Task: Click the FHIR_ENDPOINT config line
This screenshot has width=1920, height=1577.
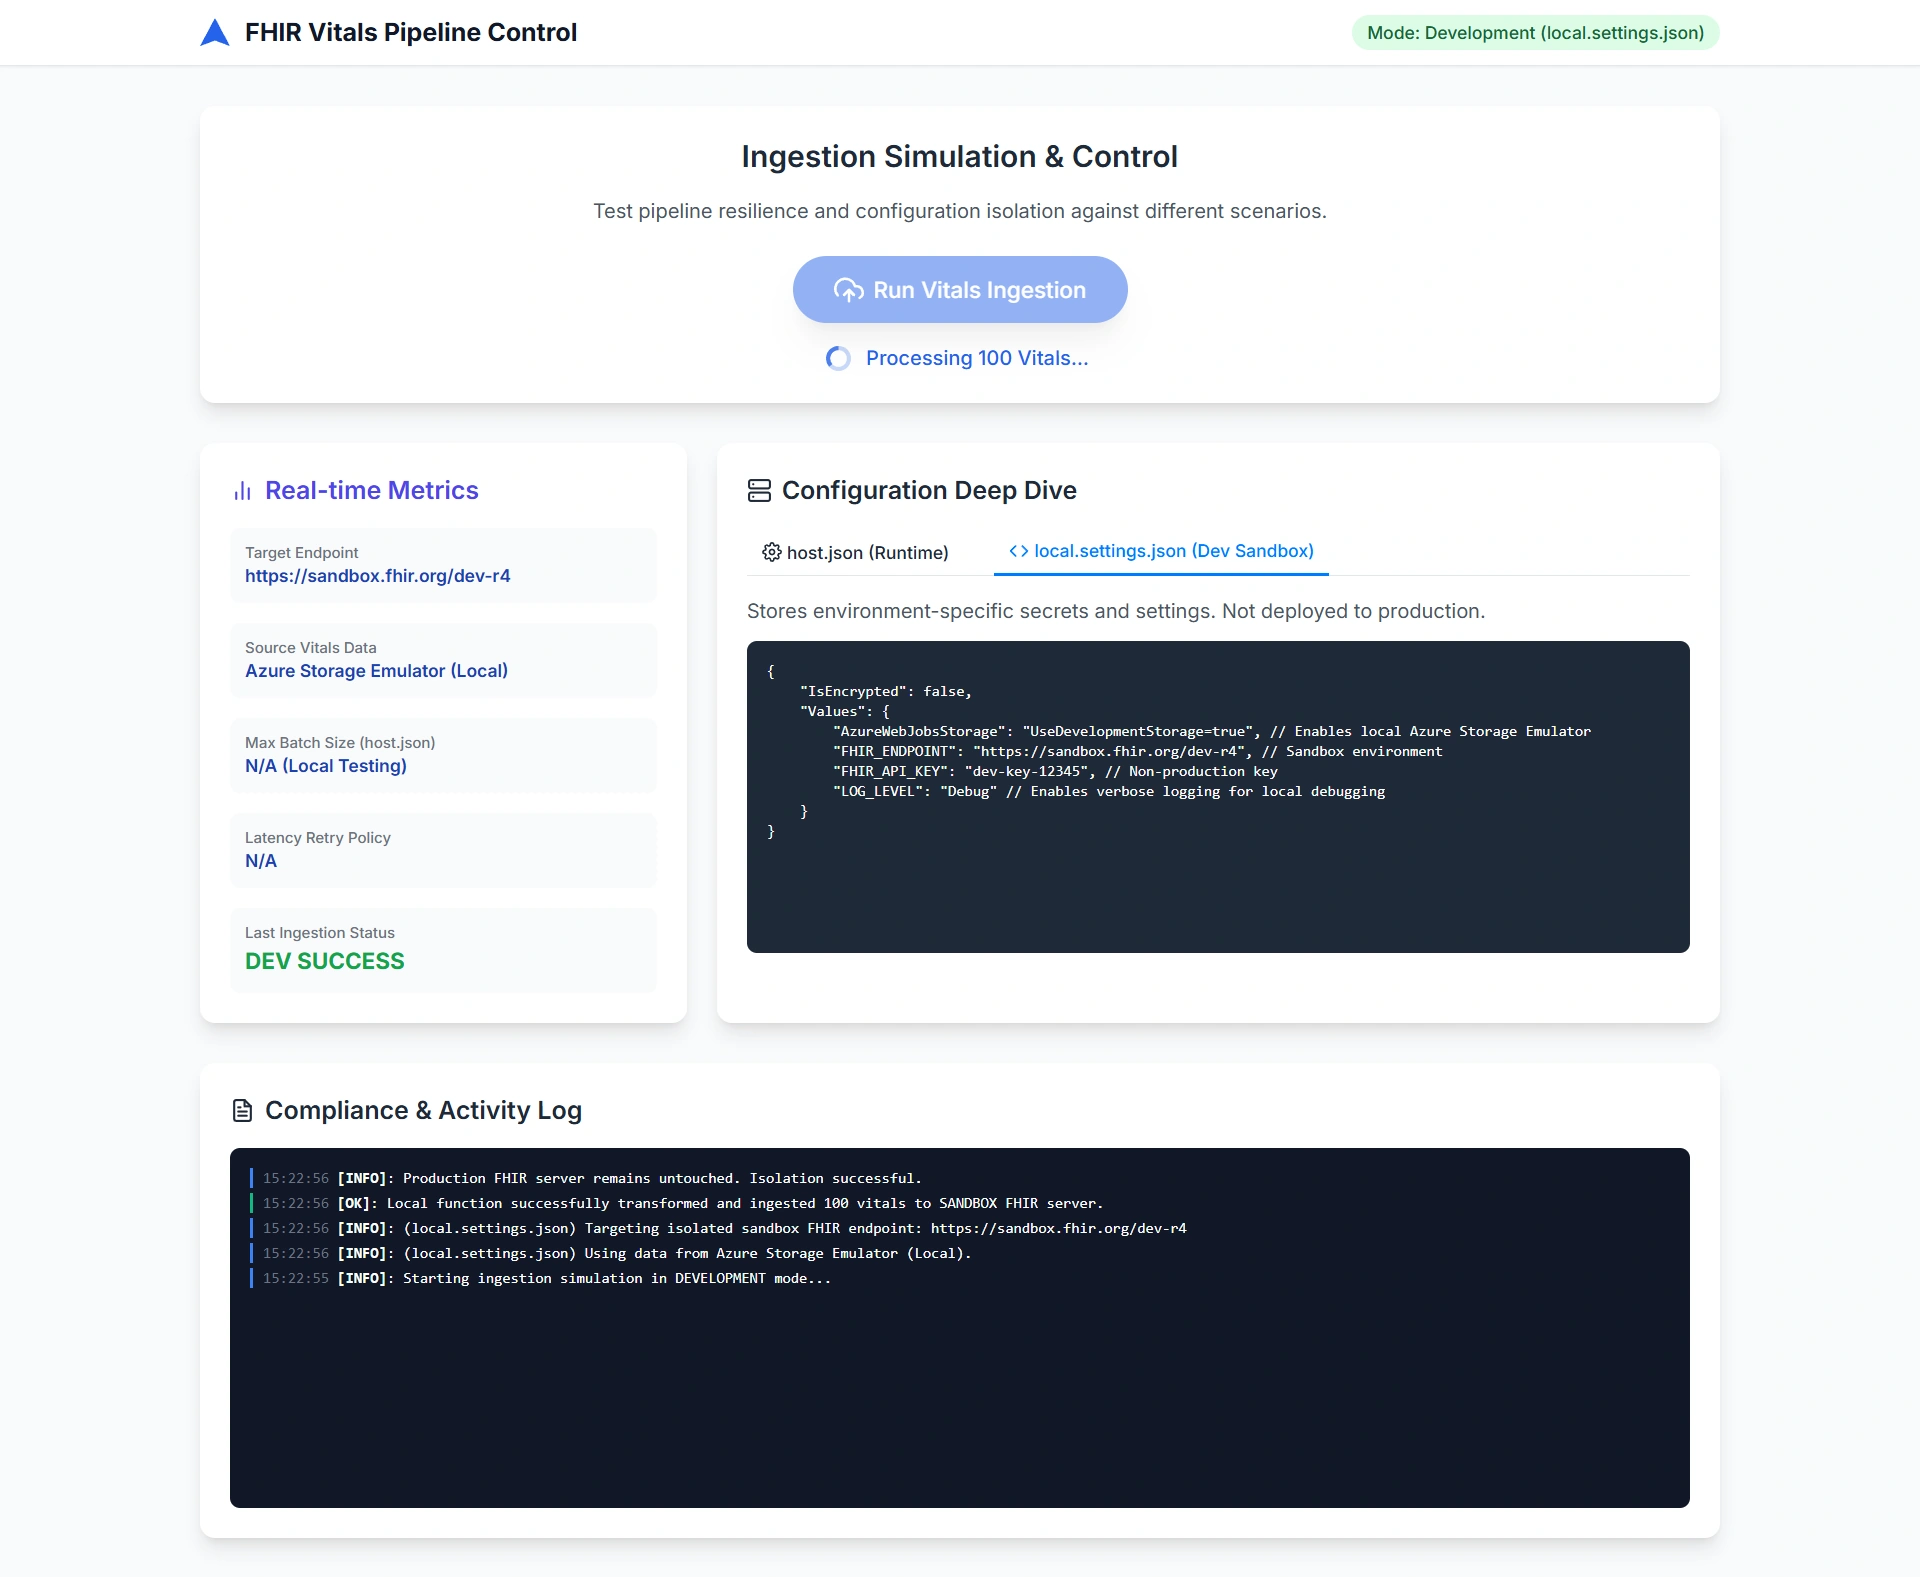Action: [1137, 751]
